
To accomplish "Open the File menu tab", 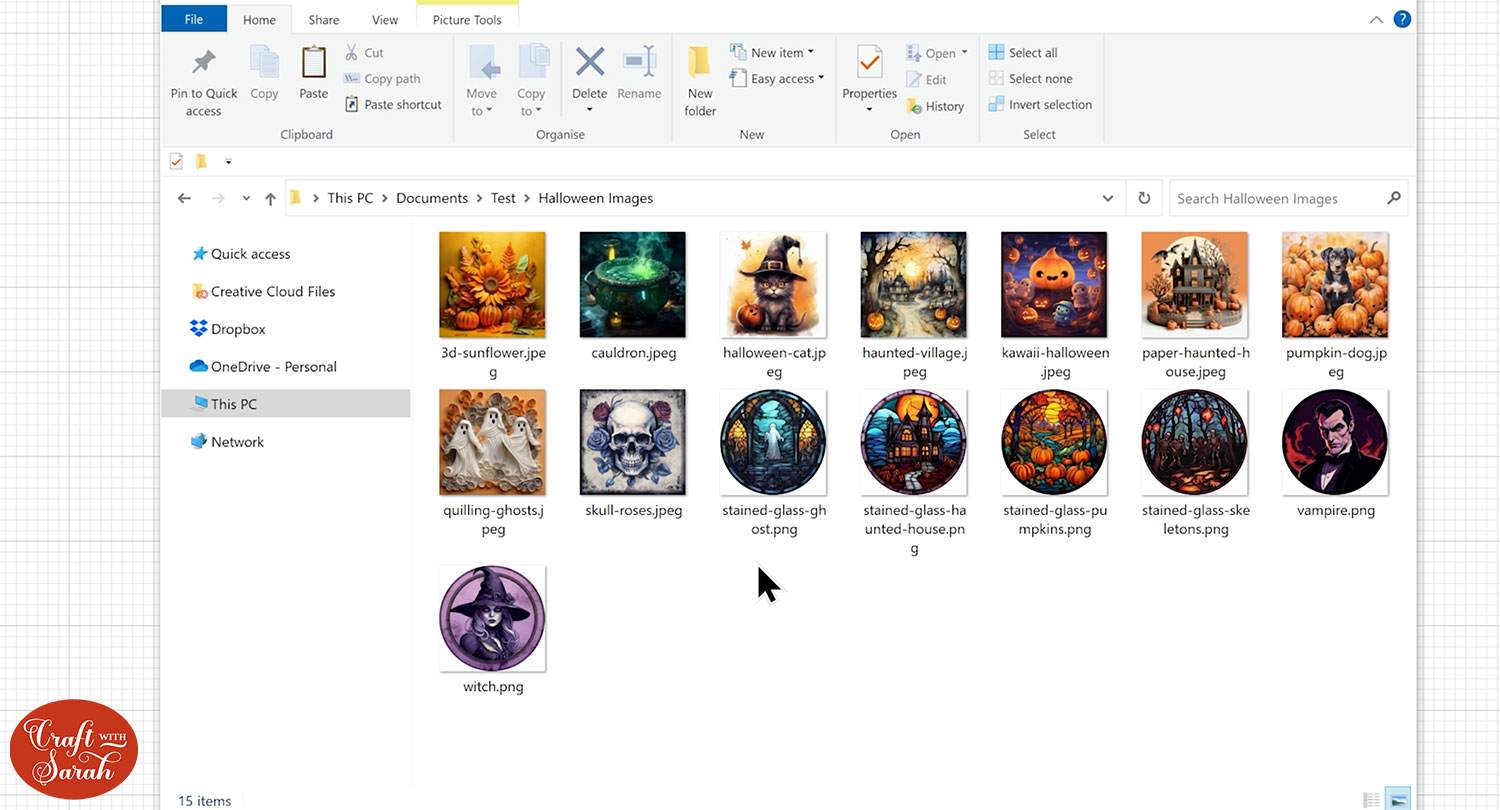I will pyautogui.click(x=194, y=20).
